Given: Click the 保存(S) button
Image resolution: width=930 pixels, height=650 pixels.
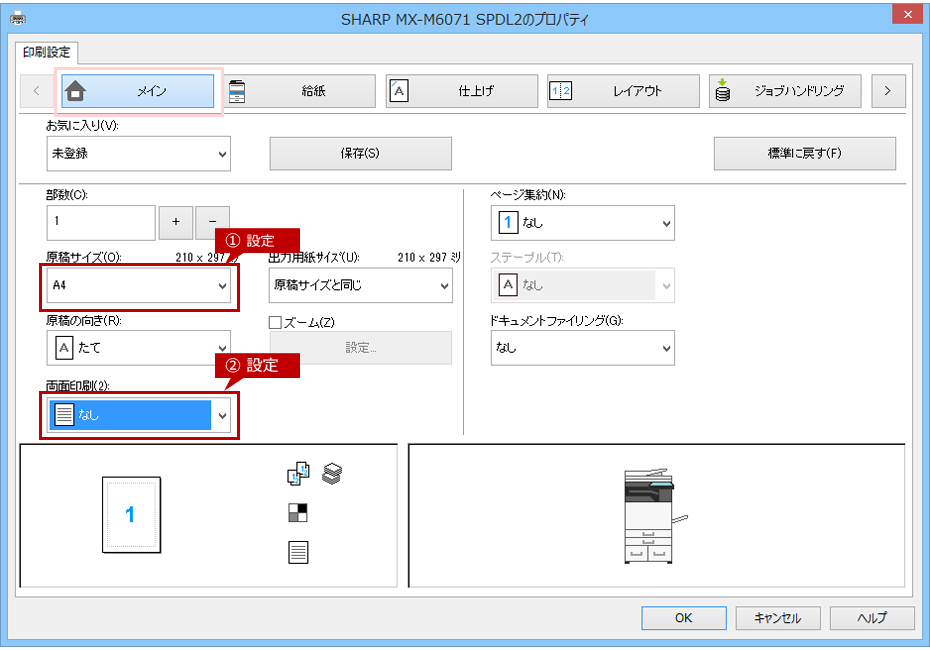Looking at the screenshot, I should 361,154.
